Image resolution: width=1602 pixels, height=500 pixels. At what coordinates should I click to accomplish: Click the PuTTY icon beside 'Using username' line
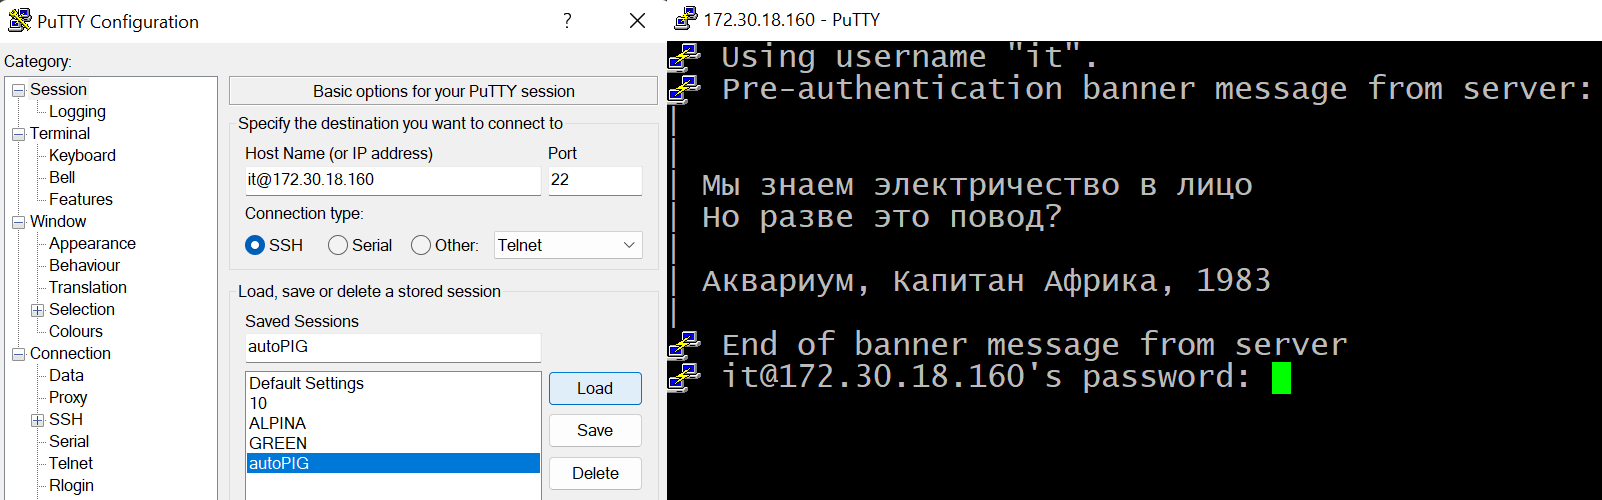[x=685, y=56]
